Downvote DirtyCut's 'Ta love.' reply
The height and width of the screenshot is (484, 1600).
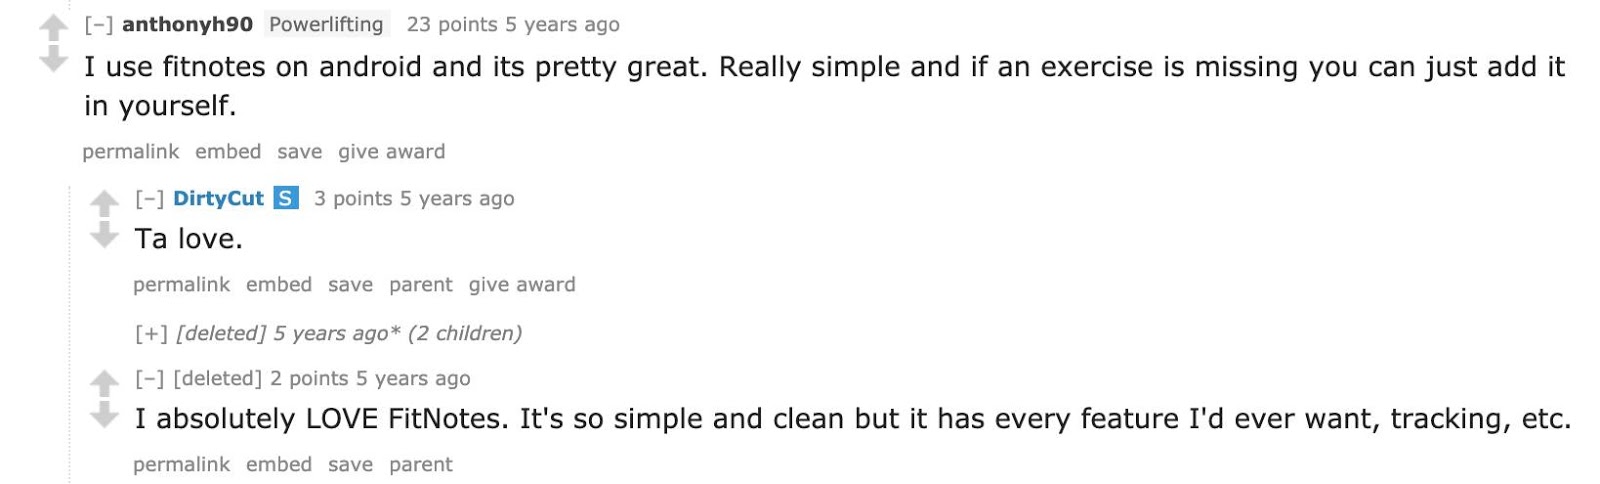click(x=104, y=235)
